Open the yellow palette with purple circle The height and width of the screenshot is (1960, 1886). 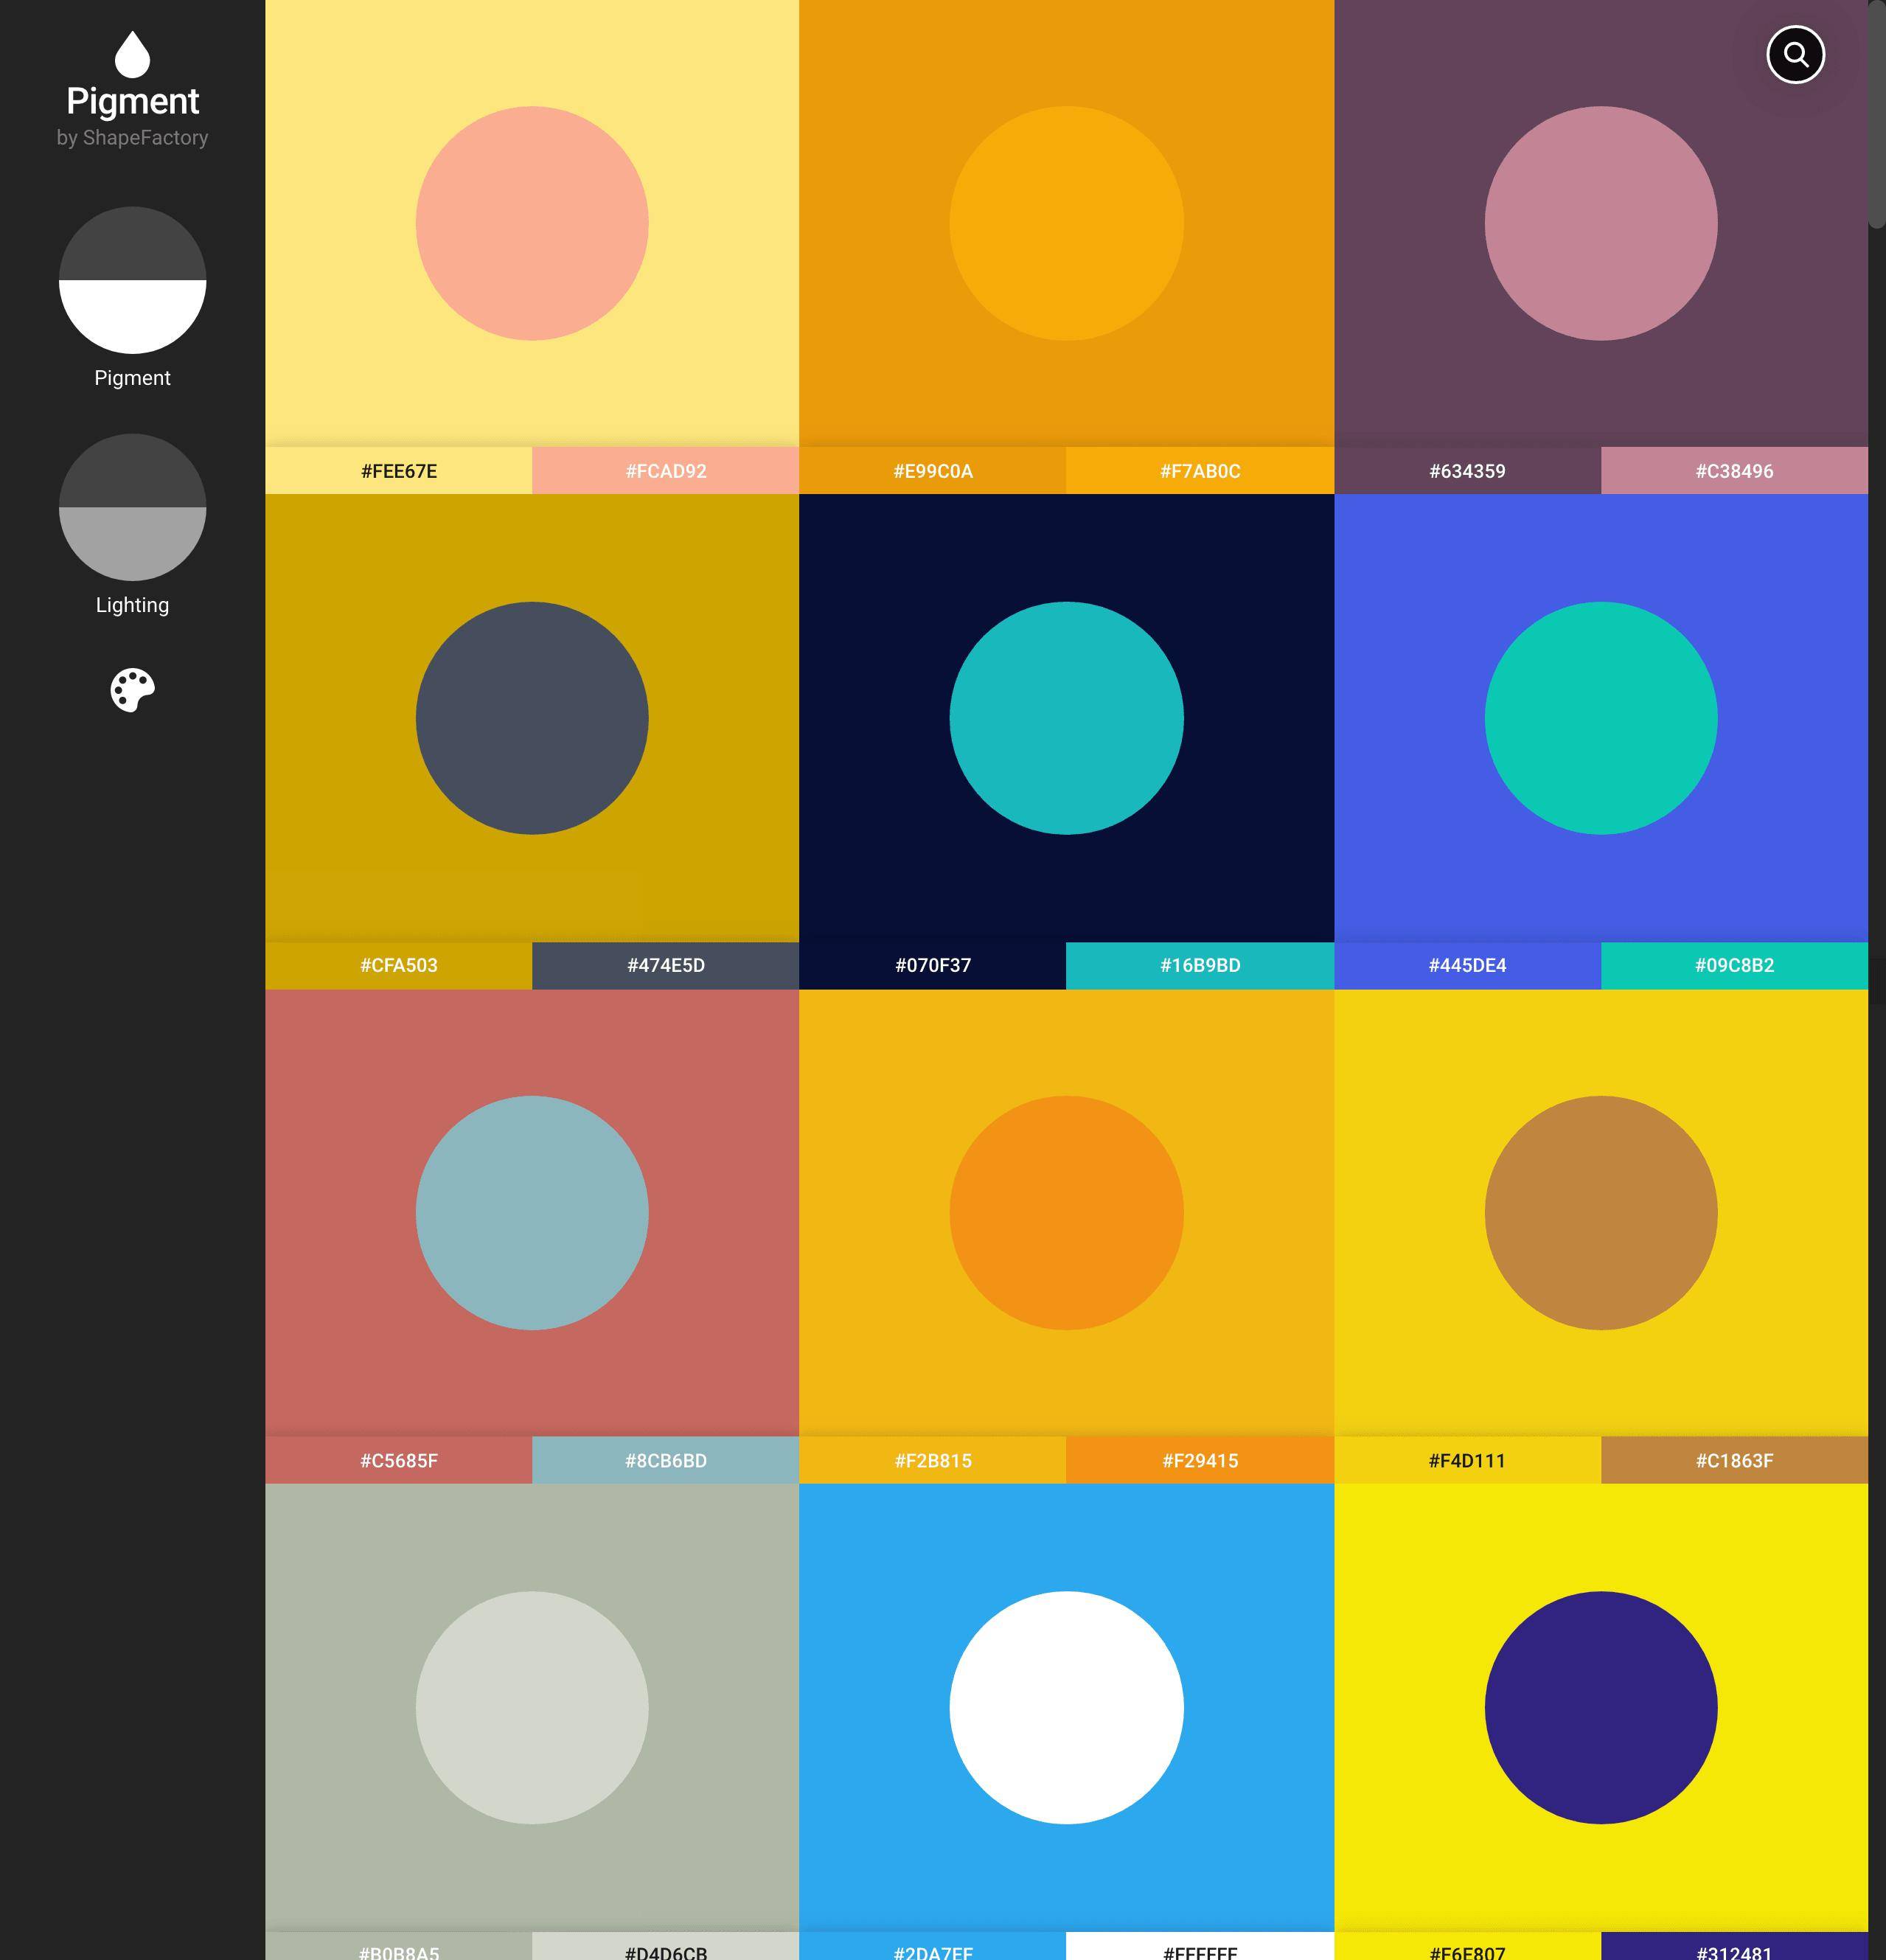pos(1600,1707)
